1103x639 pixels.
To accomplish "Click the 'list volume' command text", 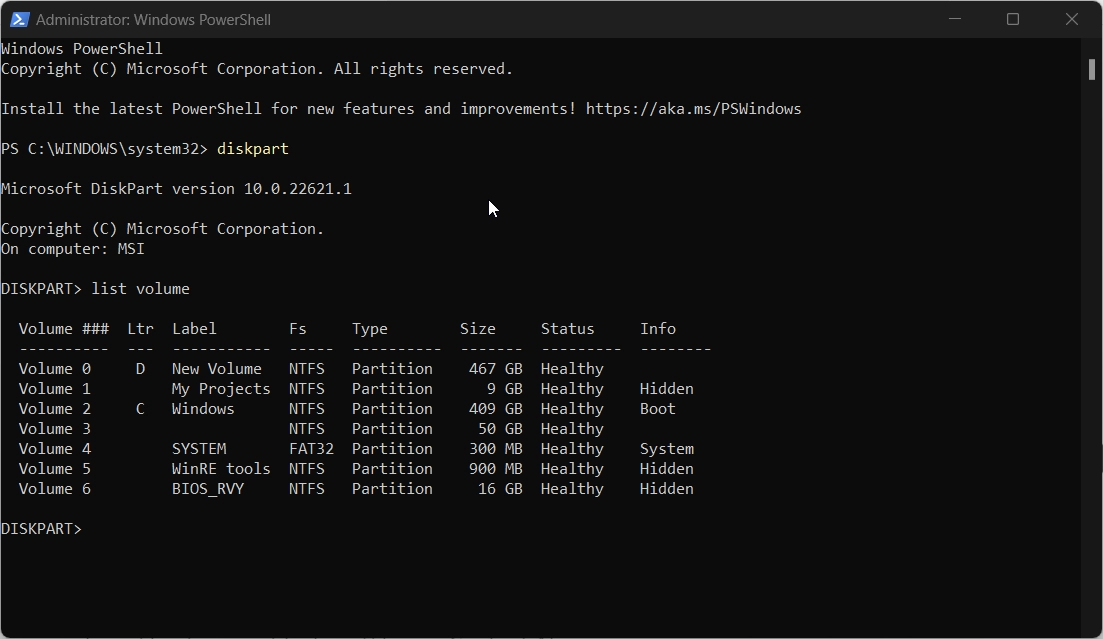I will pos(141,289).
